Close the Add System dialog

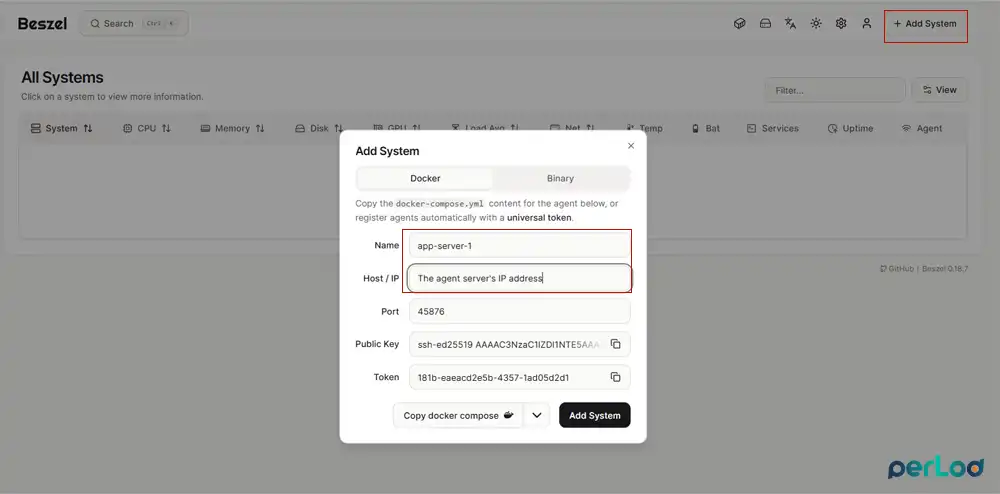[631, 146]
